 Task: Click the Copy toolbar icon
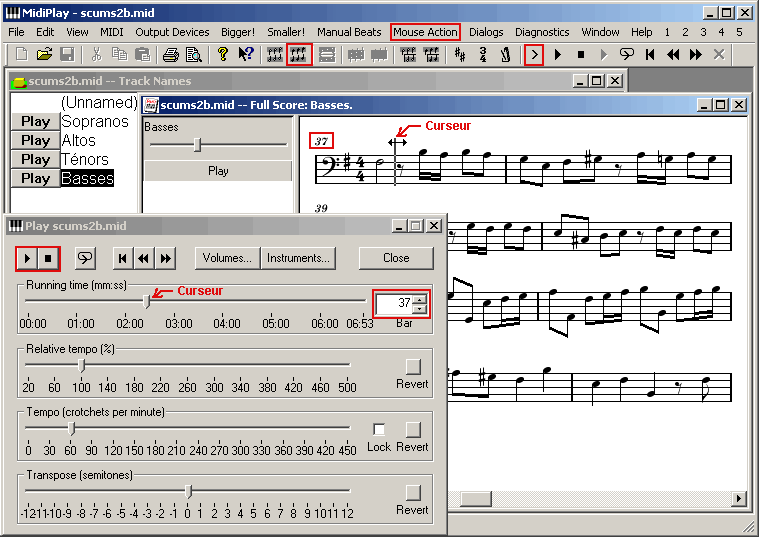click(x=119, y=54)
